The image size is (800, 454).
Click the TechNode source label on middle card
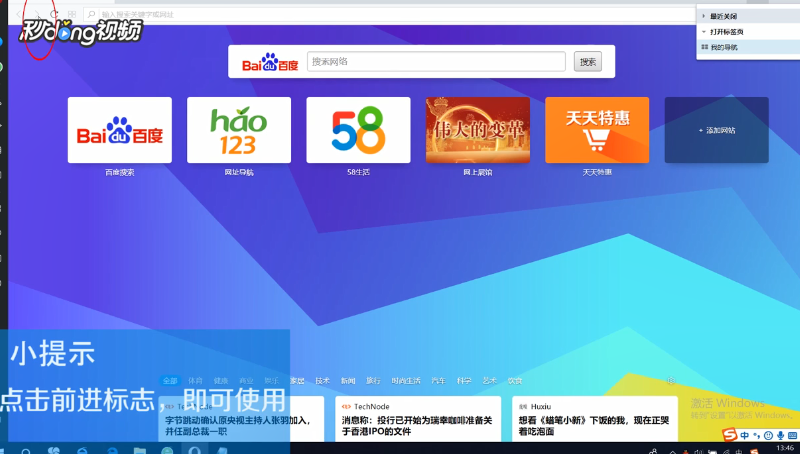click(x=371, y=407)
